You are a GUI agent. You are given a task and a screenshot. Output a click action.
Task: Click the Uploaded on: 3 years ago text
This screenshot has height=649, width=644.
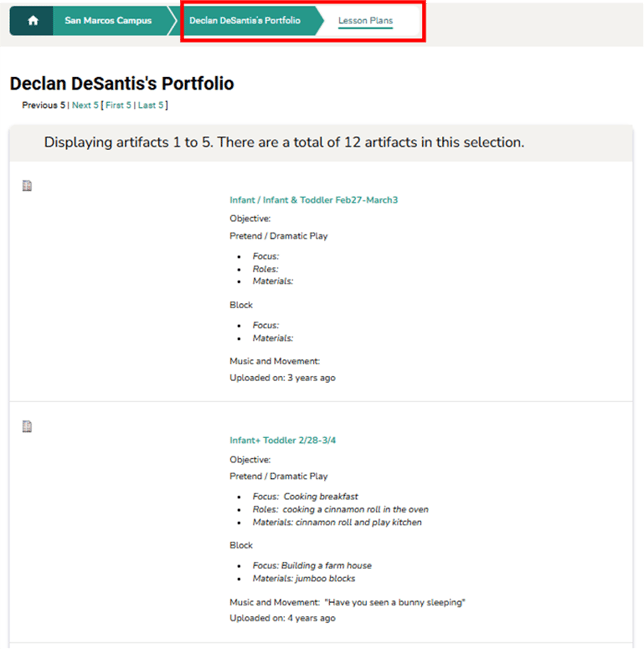[x=282, y=378]
